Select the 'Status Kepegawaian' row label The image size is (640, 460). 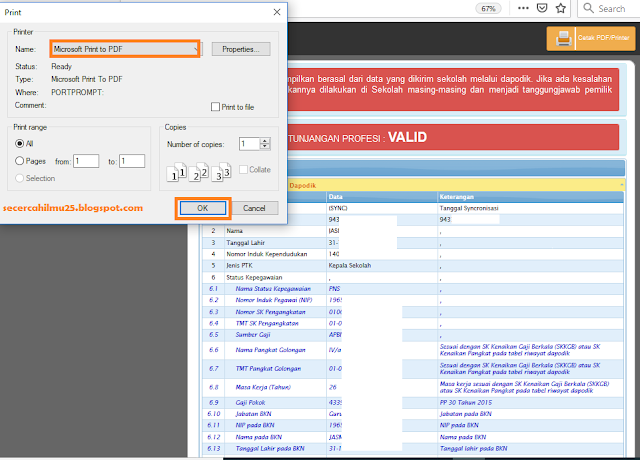coord(254,277)
